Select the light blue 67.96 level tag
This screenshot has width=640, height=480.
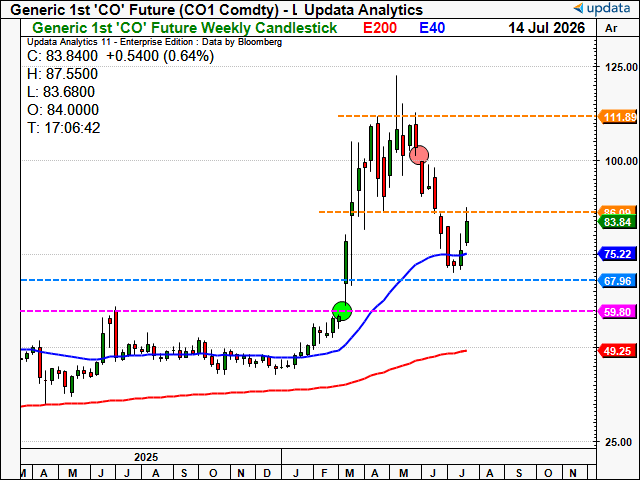(x=617, y=281)
